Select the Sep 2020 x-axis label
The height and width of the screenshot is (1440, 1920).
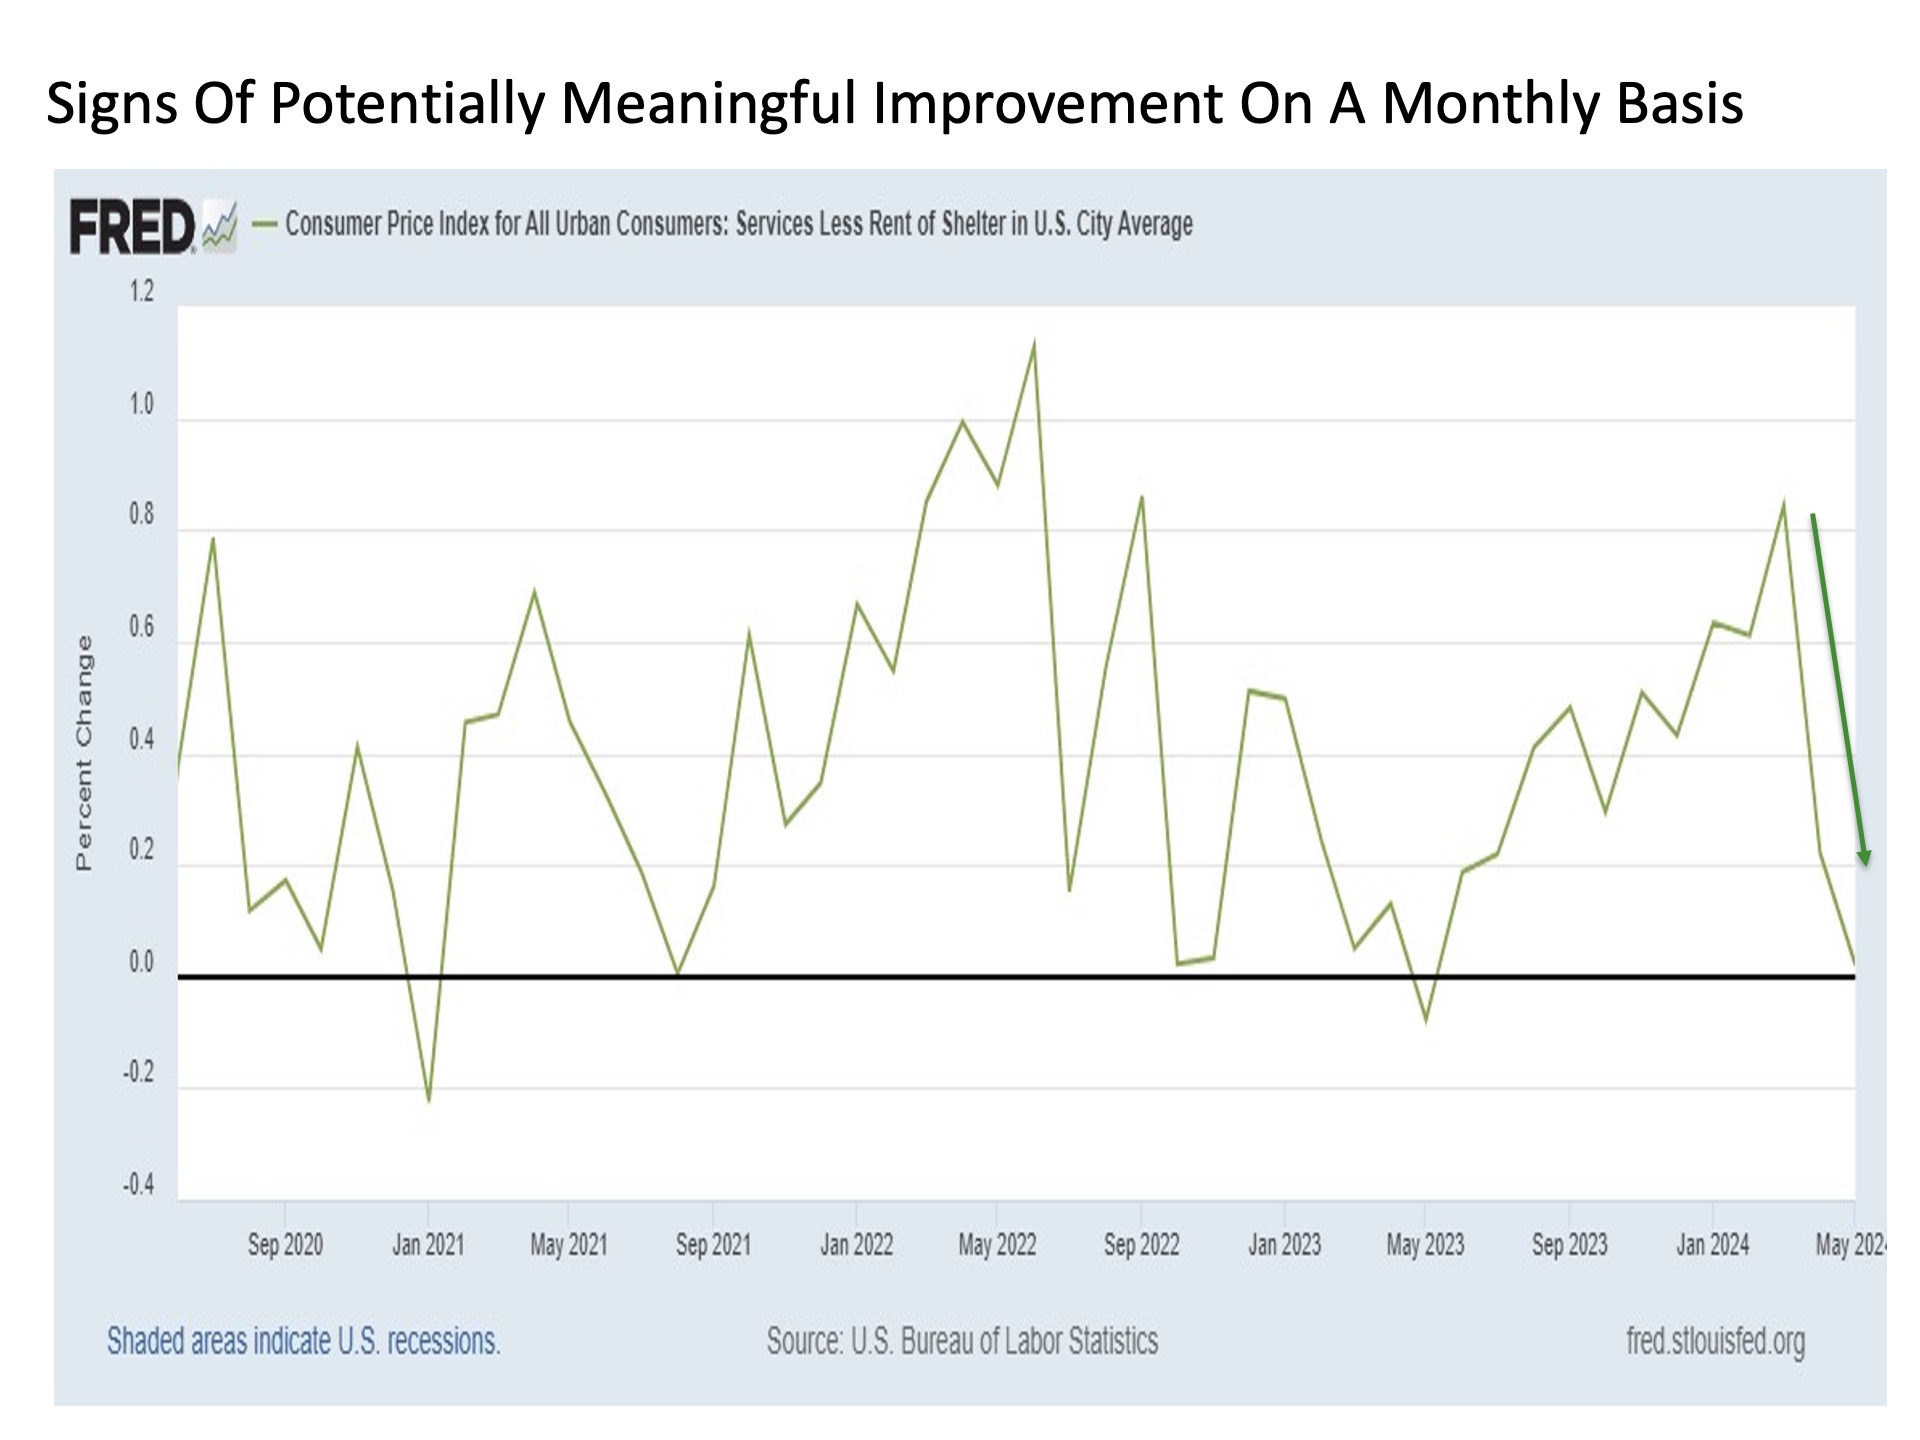pos(285,1245)
